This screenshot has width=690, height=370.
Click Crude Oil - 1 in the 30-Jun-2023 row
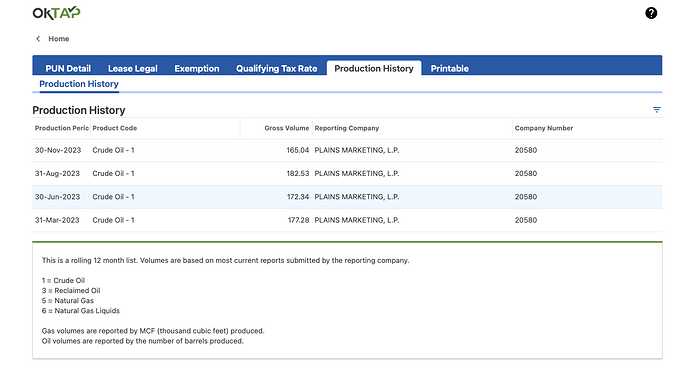point(114,197)
